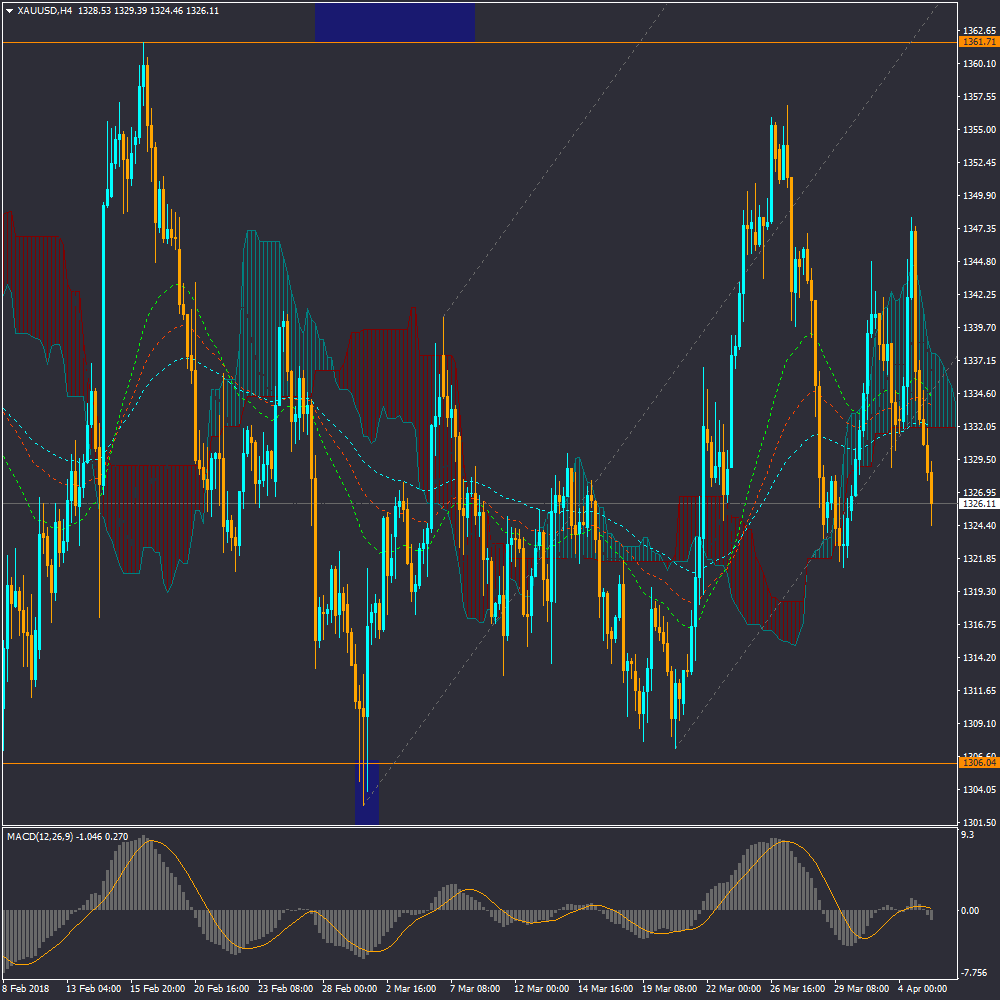Viewport: 1000px width, 1000px height.
Task: Click the -7.756 MACD scale minimum
Action: [973, 972]
